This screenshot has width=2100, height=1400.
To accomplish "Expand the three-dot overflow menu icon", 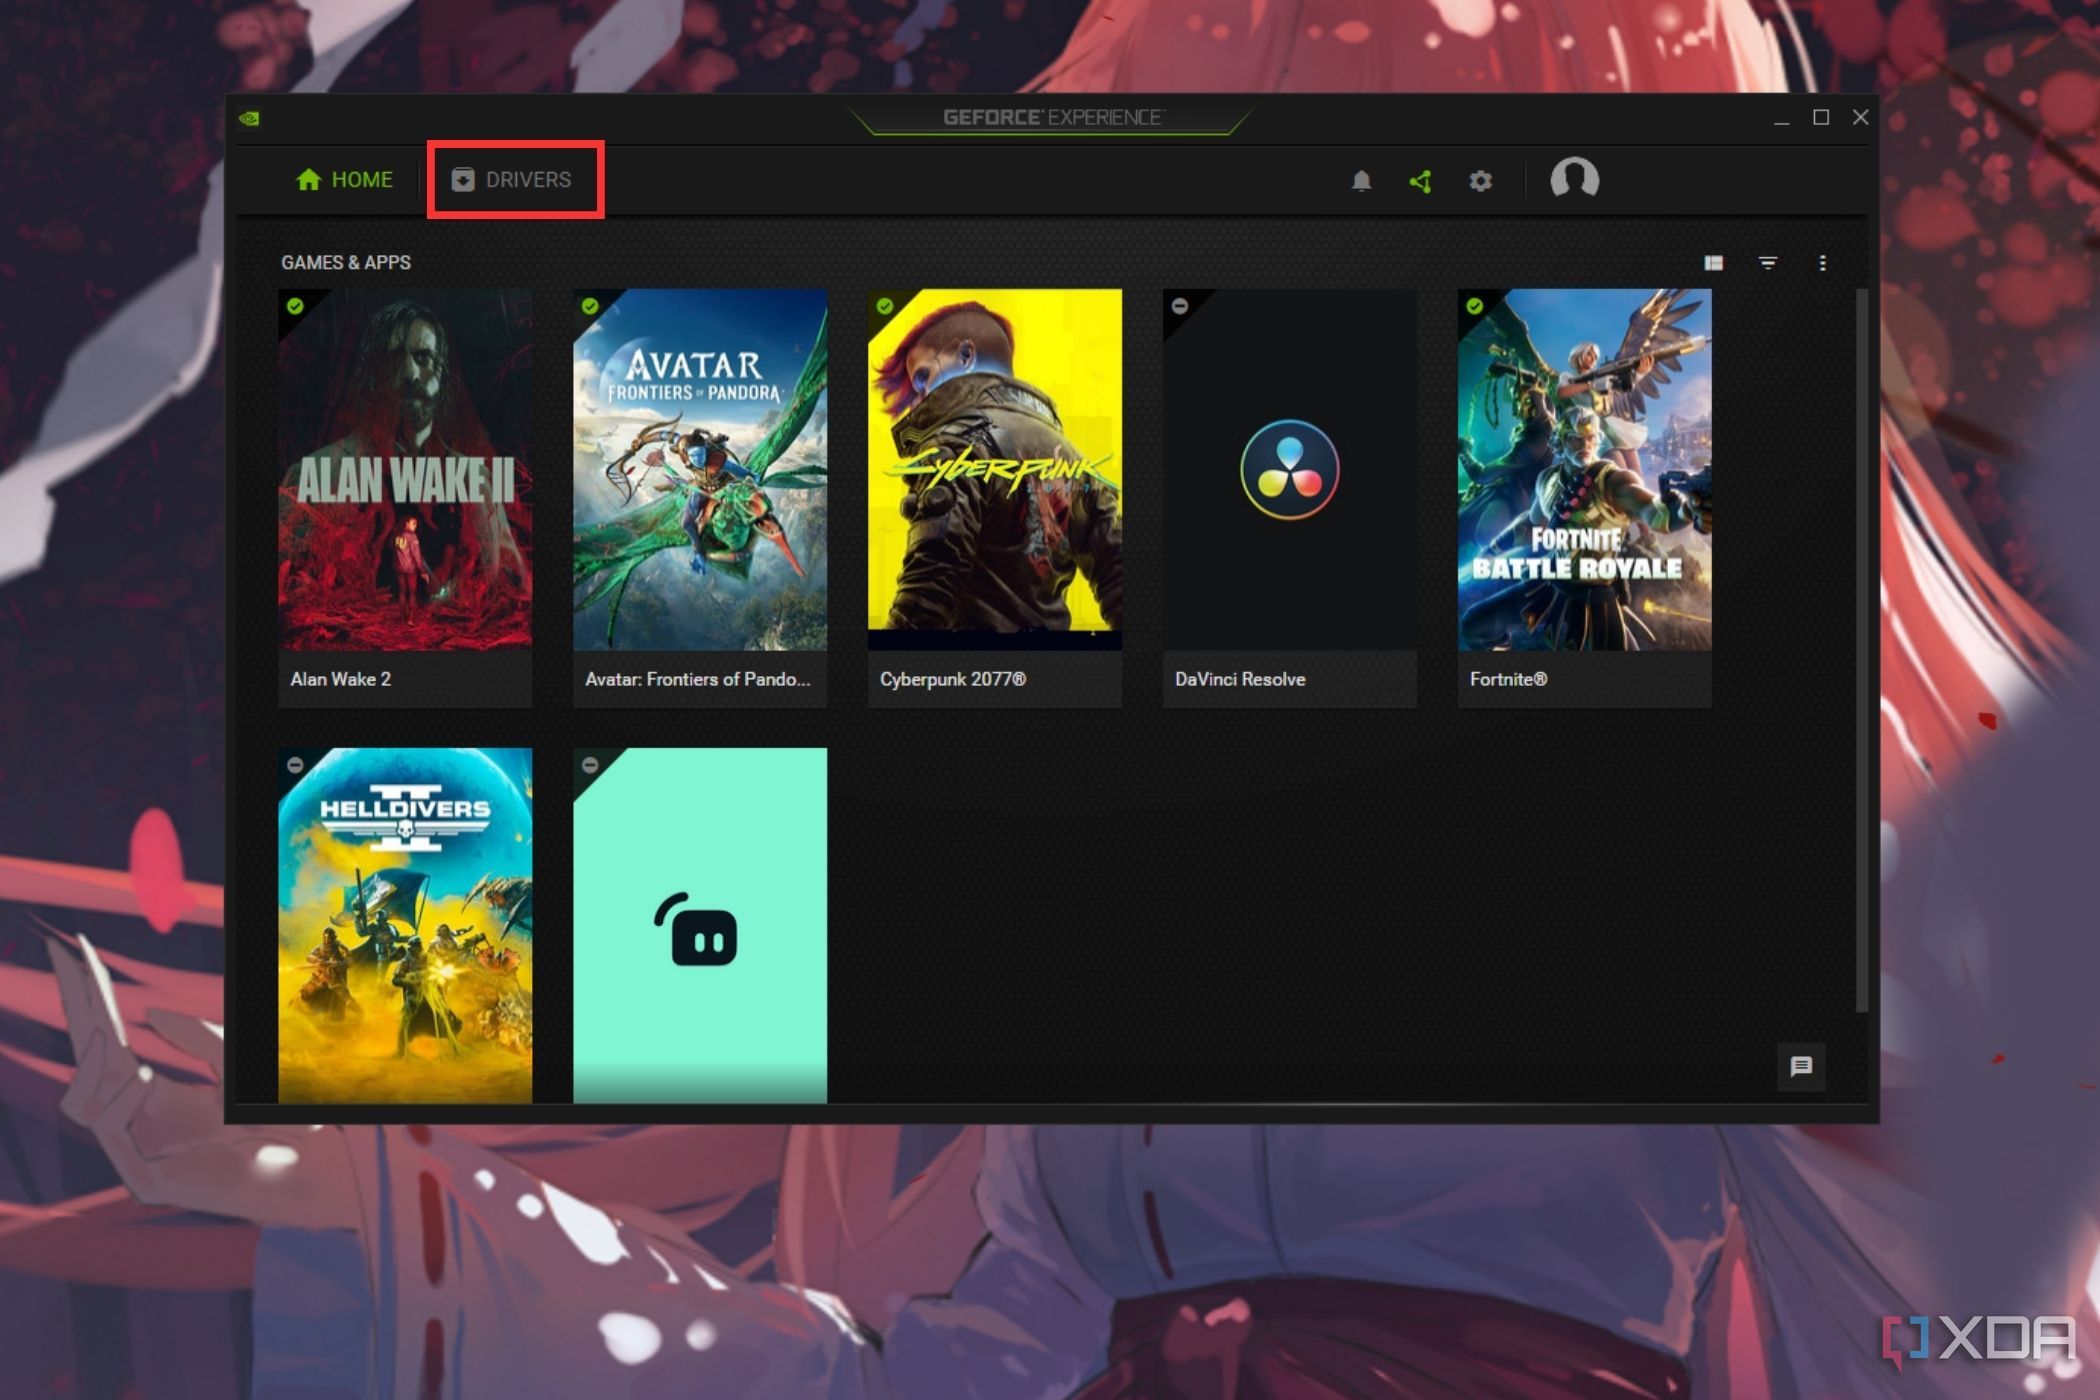I will click(1822, 261).
